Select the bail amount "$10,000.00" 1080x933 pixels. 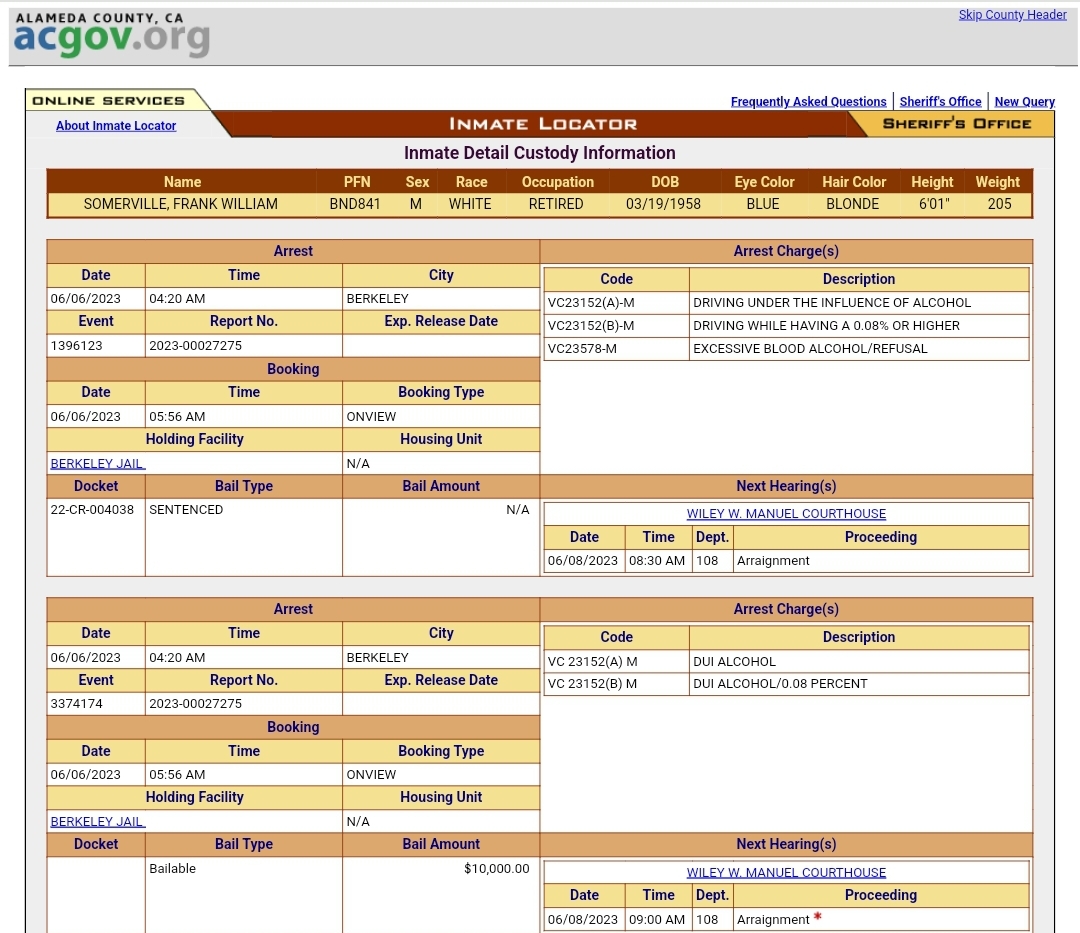[x=497, y=868]
